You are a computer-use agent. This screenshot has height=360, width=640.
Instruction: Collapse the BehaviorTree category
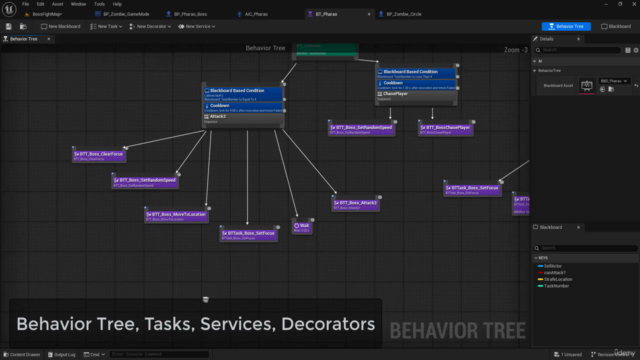(x=535, y=71)
